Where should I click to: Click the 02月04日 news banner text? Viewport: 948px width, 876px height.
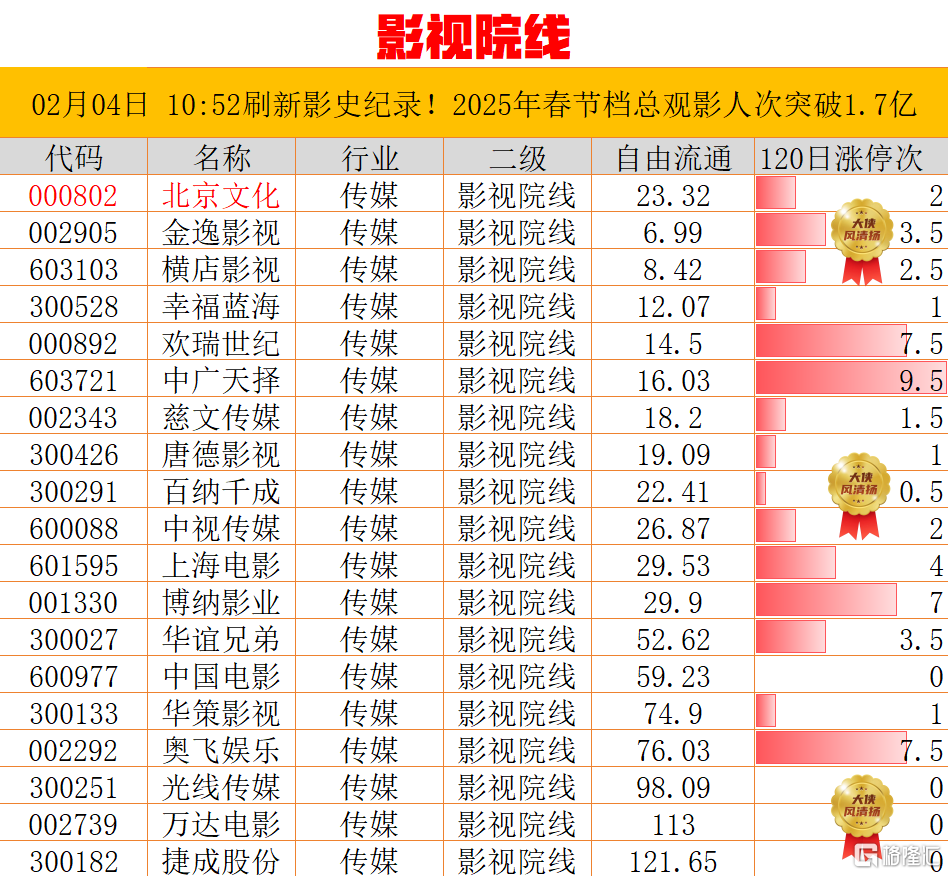click(x=473, y=105)
